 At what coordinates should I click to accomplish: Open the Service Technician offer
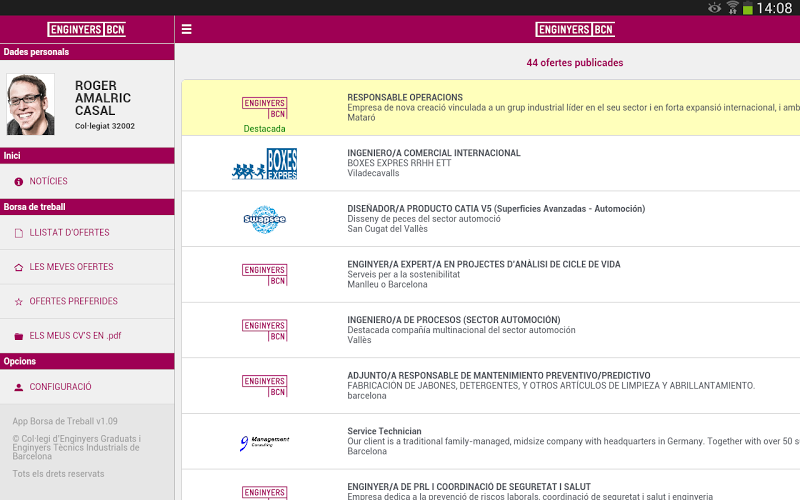point(491,441)
